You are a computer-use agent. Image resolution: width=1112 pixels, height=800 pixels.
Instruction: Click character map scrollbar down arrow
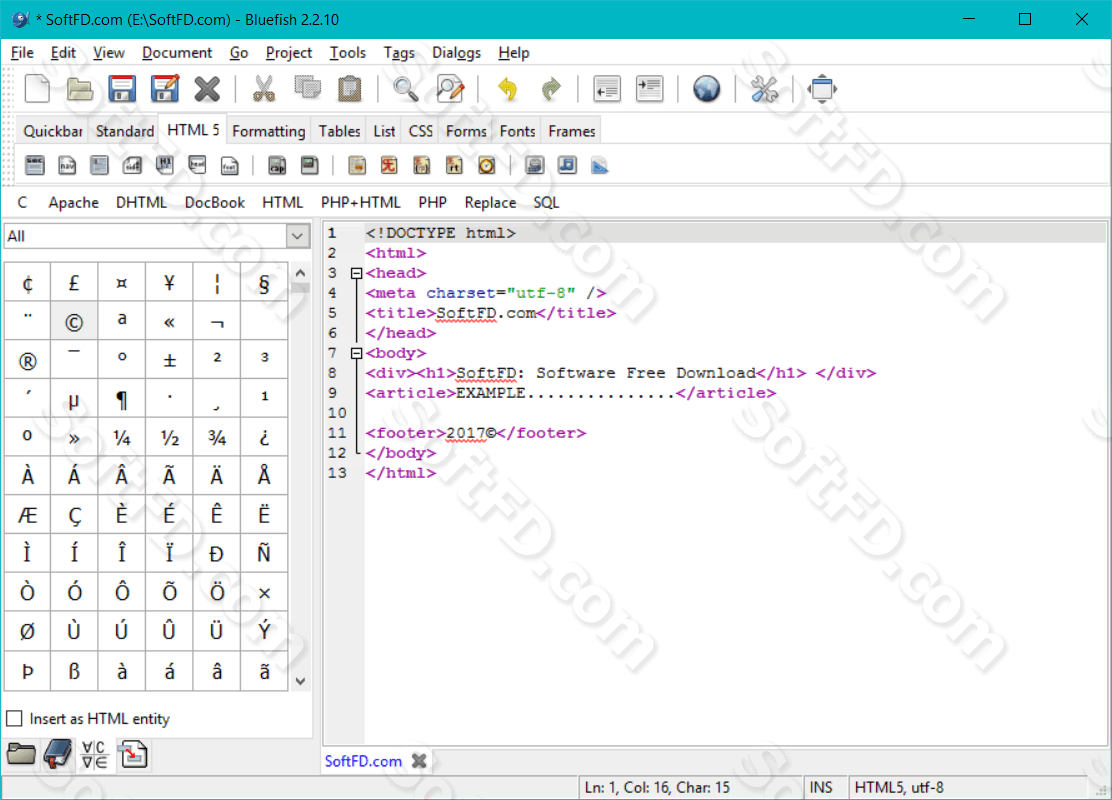(x=301, y=681)
